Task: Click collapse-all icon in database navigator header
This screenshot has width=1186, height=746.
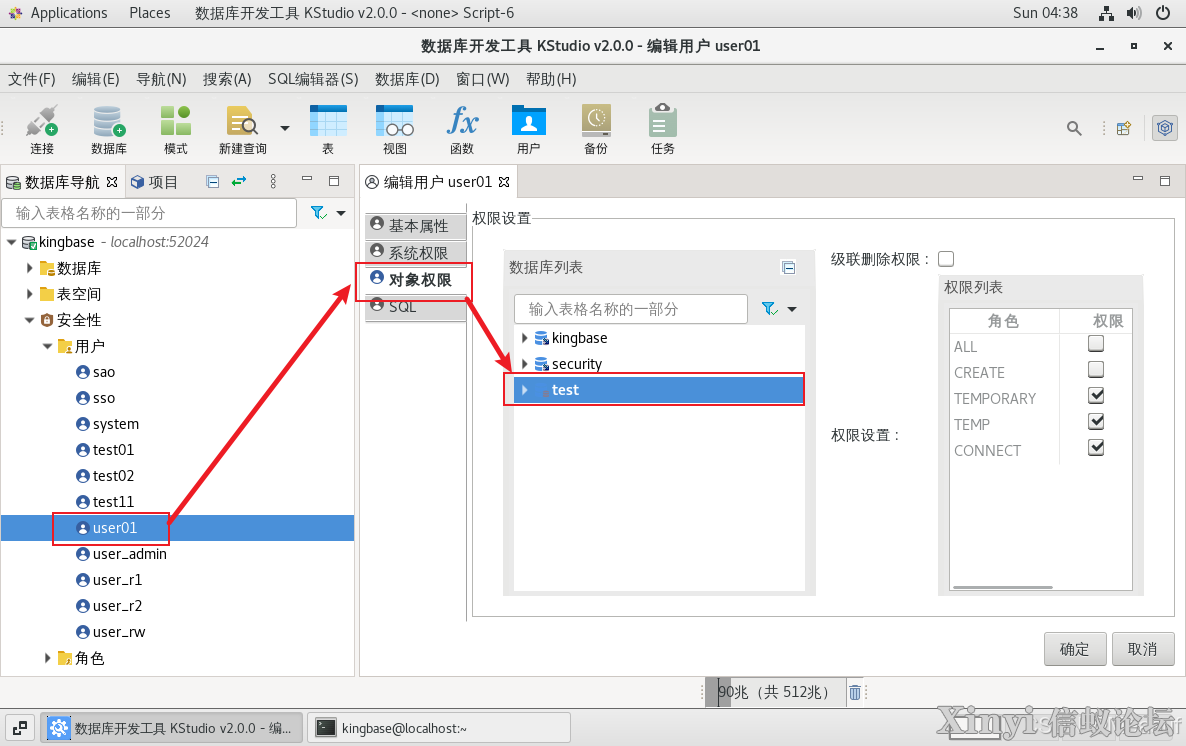Action: click(213, 182)
